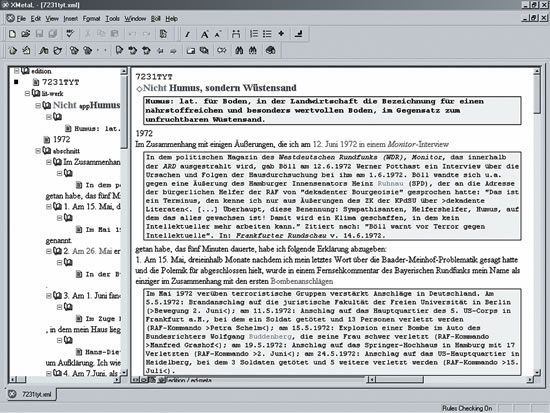550x413 pixels.
Task: Click the first icon of second toolbar
Action: 13,51
